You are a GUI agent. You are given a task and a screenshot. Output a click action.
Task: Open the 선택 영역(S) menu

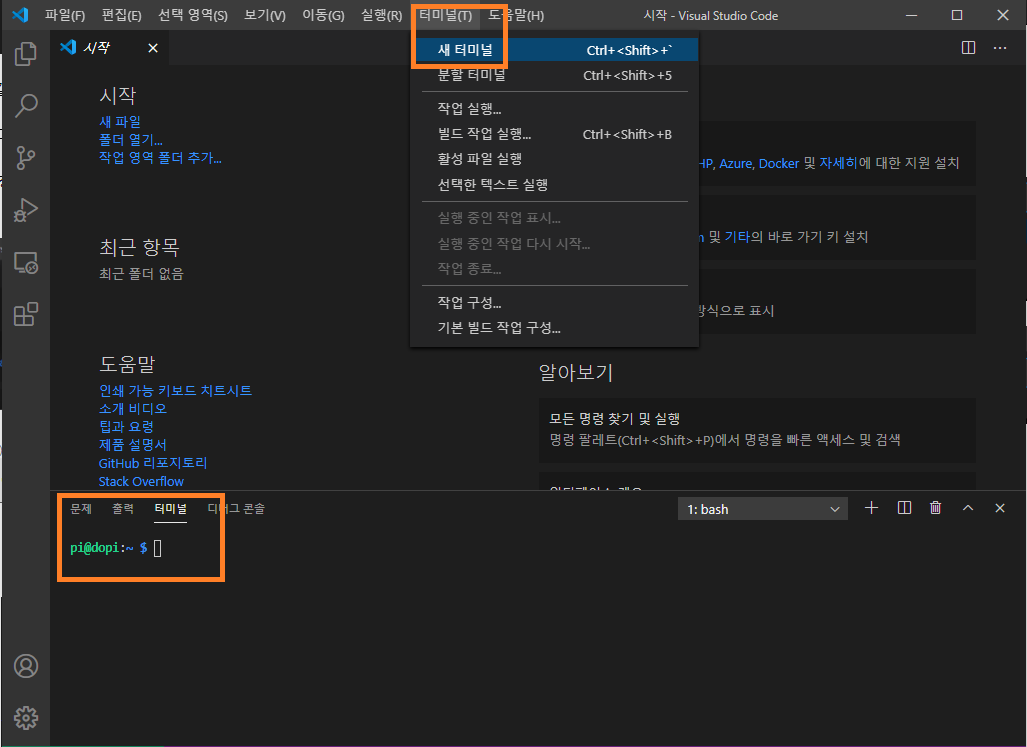[193, 15]
